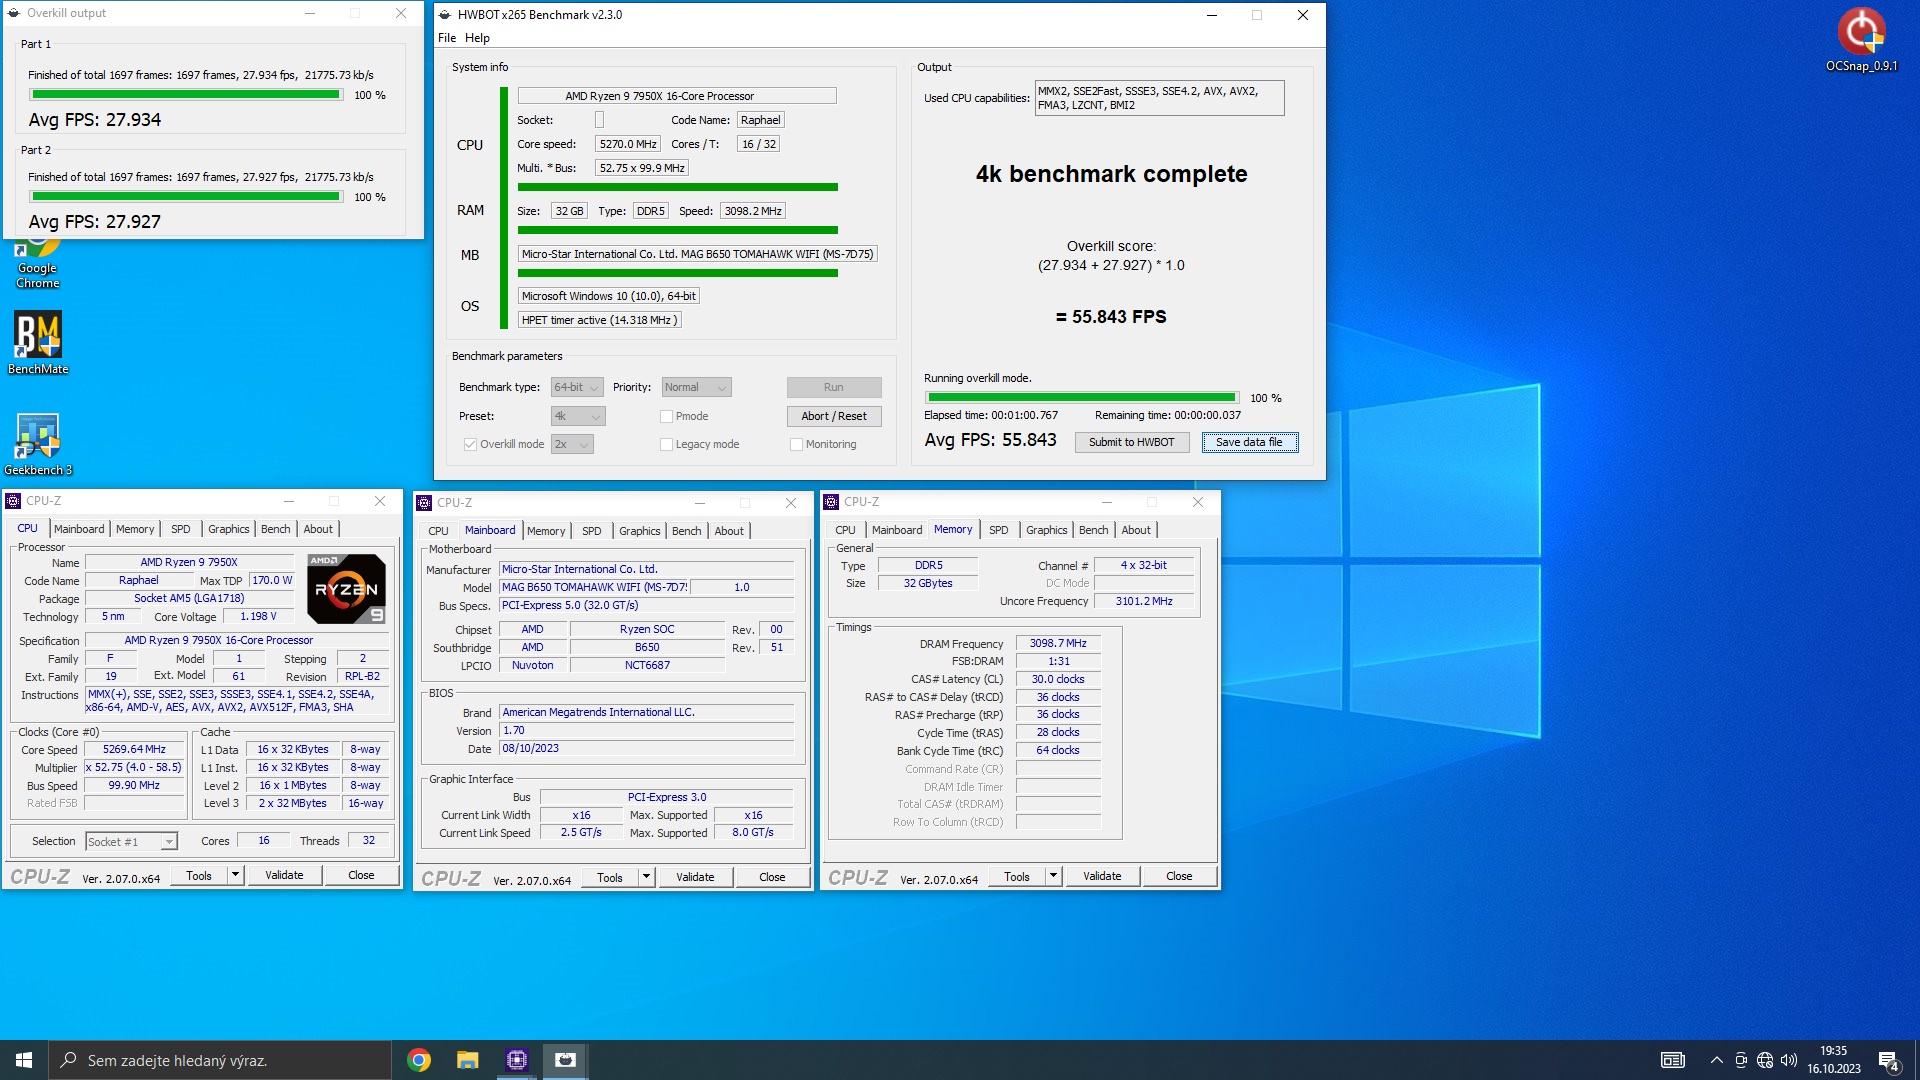Click the CAS# Latency 30.0 clocks value
This screenshot has height=1080, width=1920.
1058,679
